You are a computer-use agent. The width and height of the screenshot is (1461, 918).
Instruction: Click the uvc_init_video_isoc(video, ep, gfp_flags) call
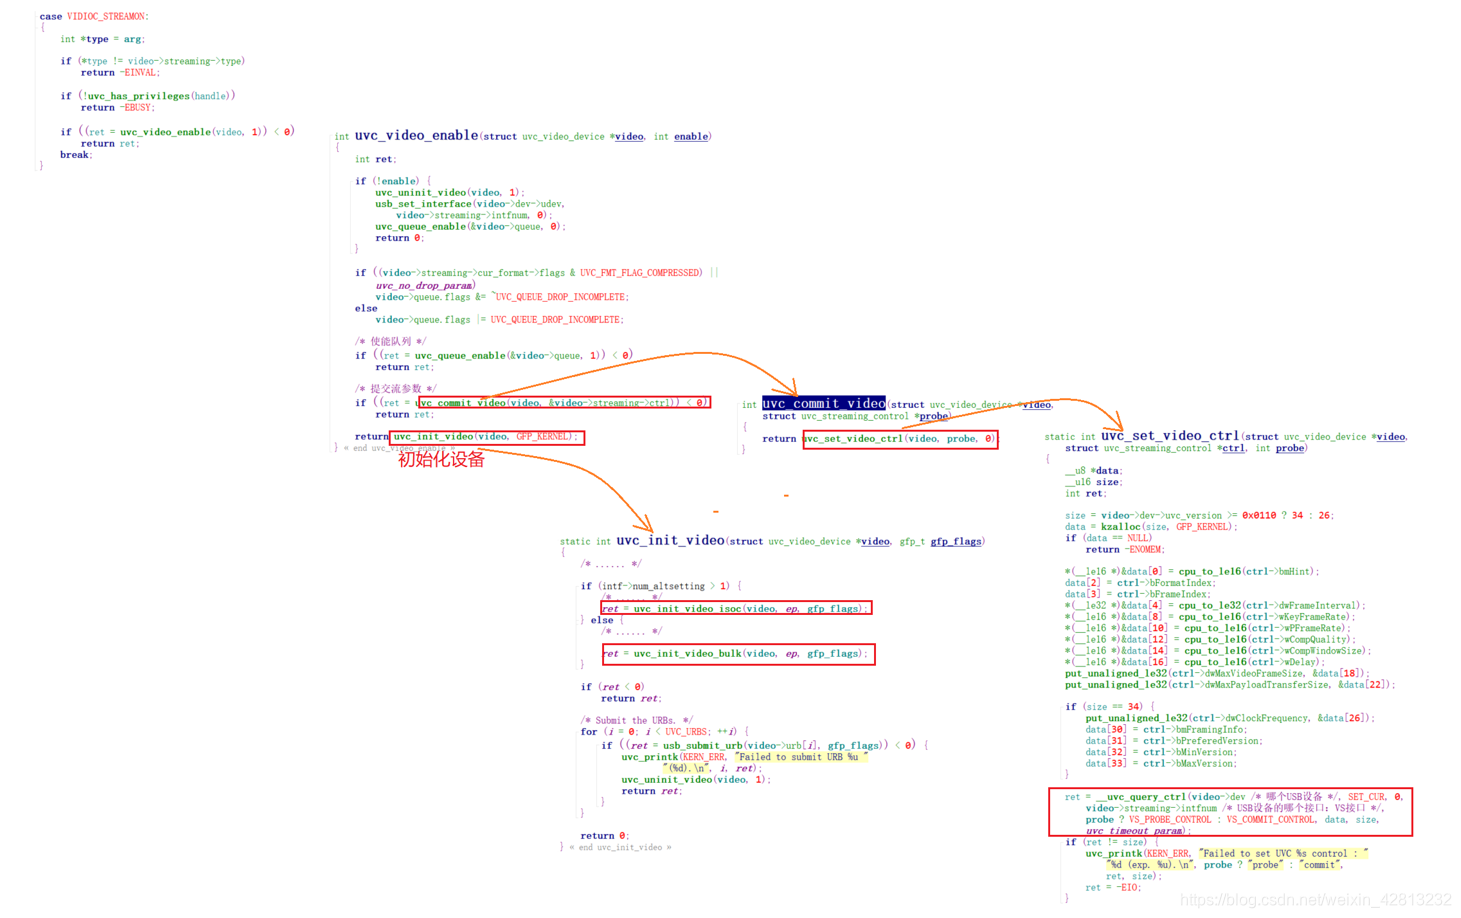747,608
